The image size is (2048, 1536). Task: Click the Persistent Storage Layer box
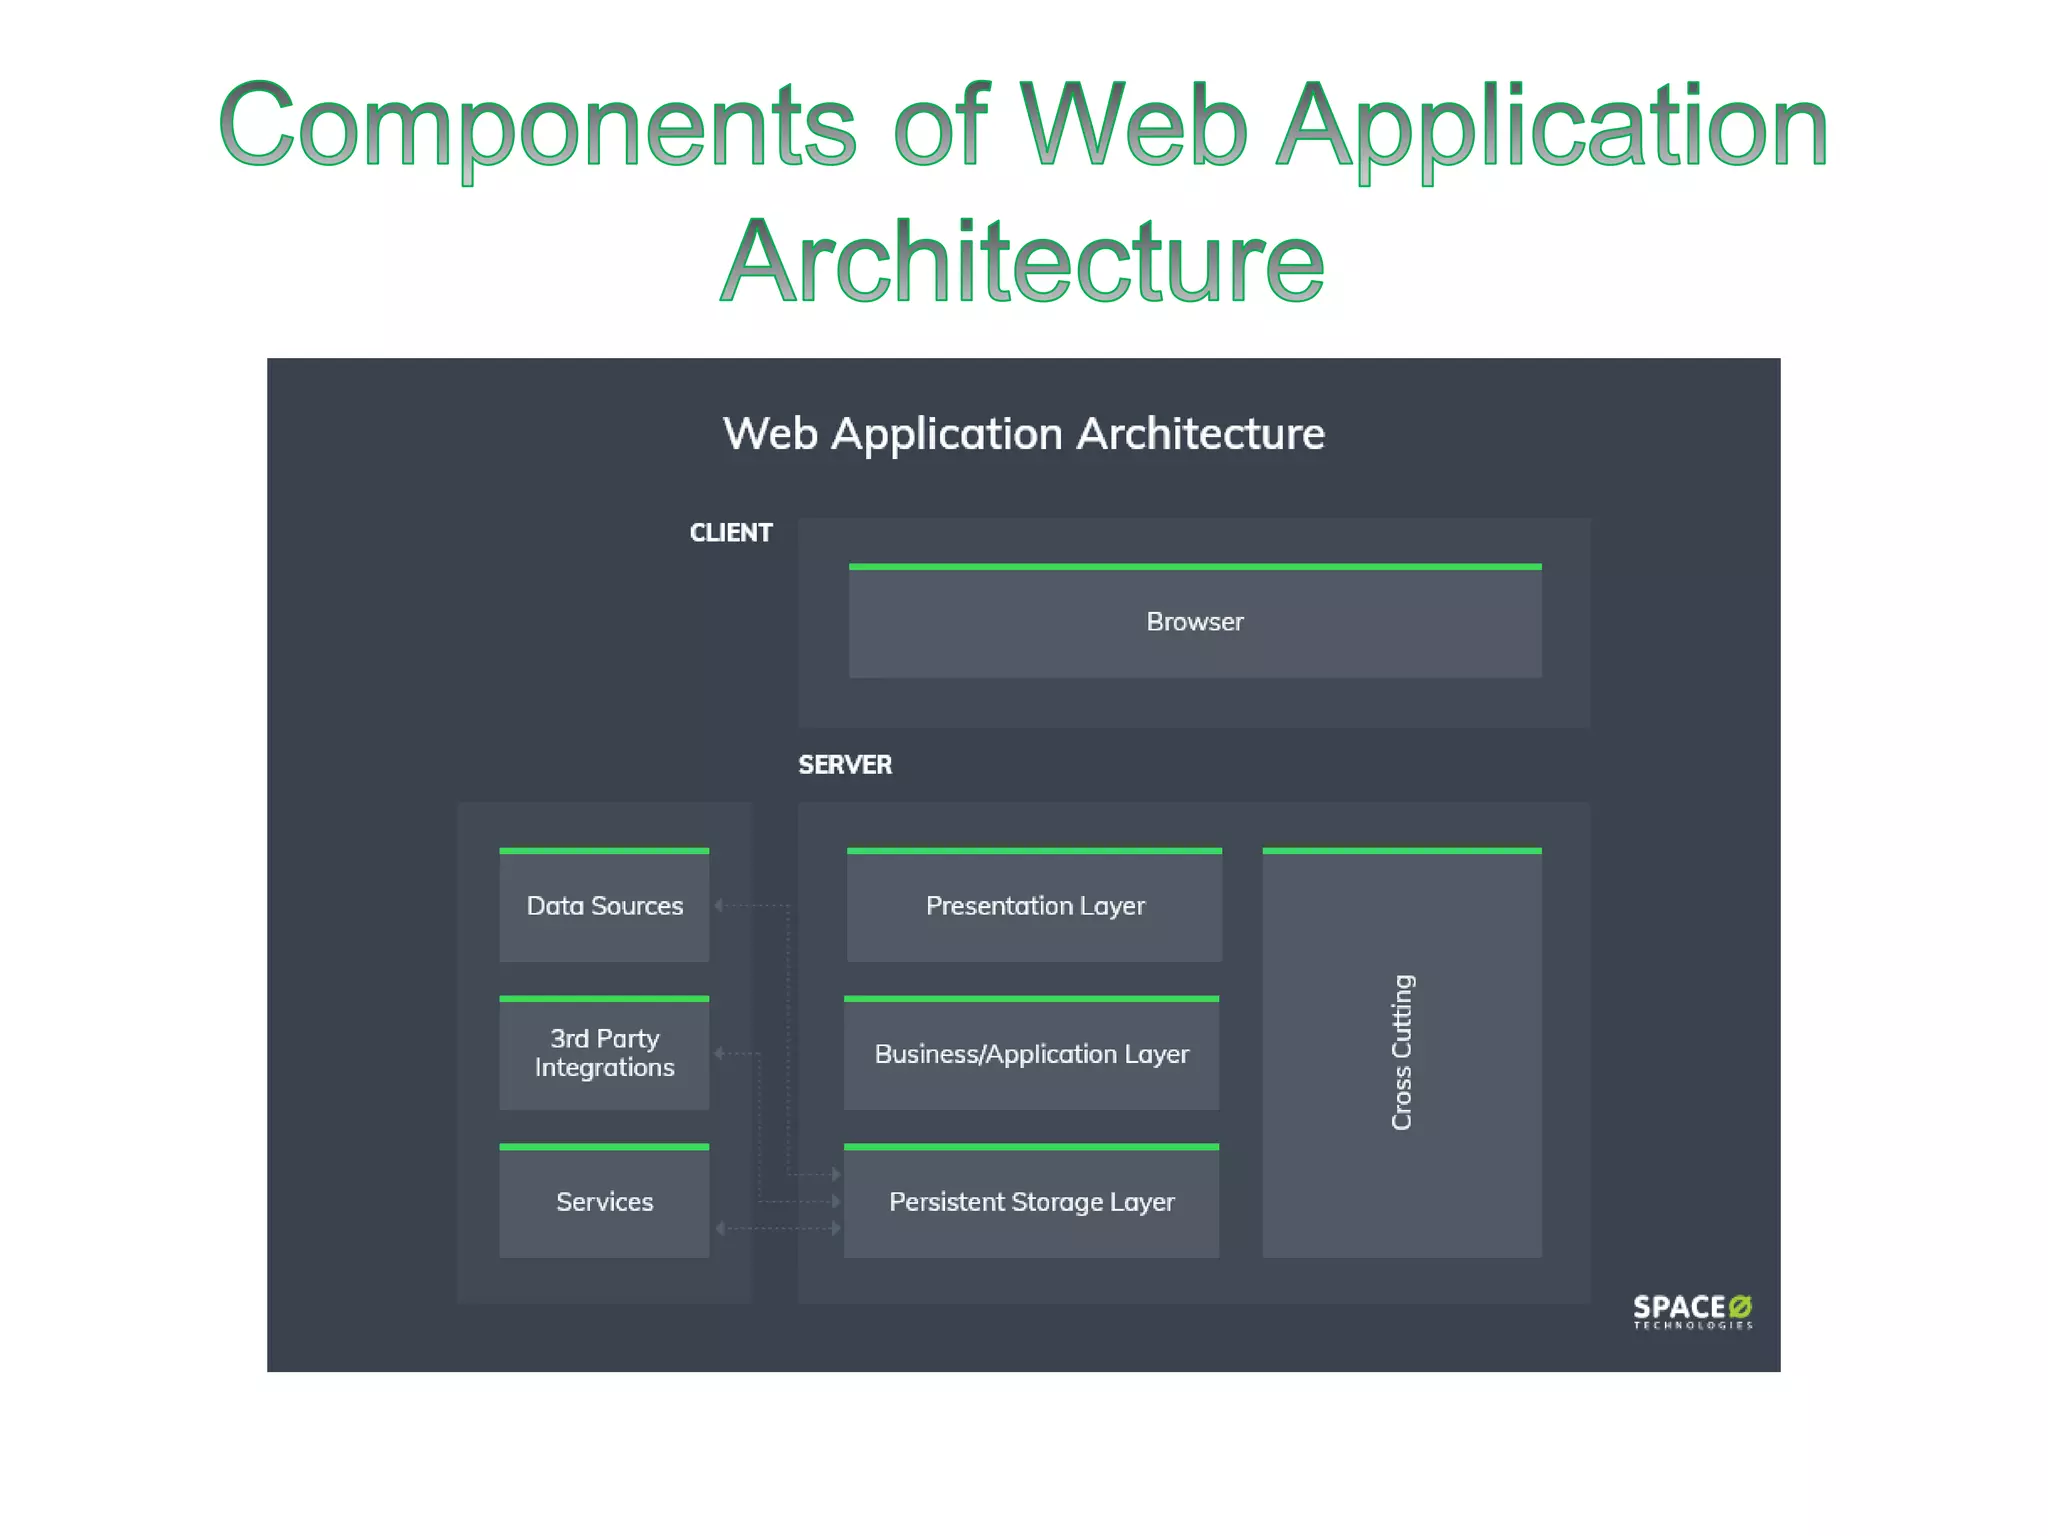click(x=1031, y=1202)
